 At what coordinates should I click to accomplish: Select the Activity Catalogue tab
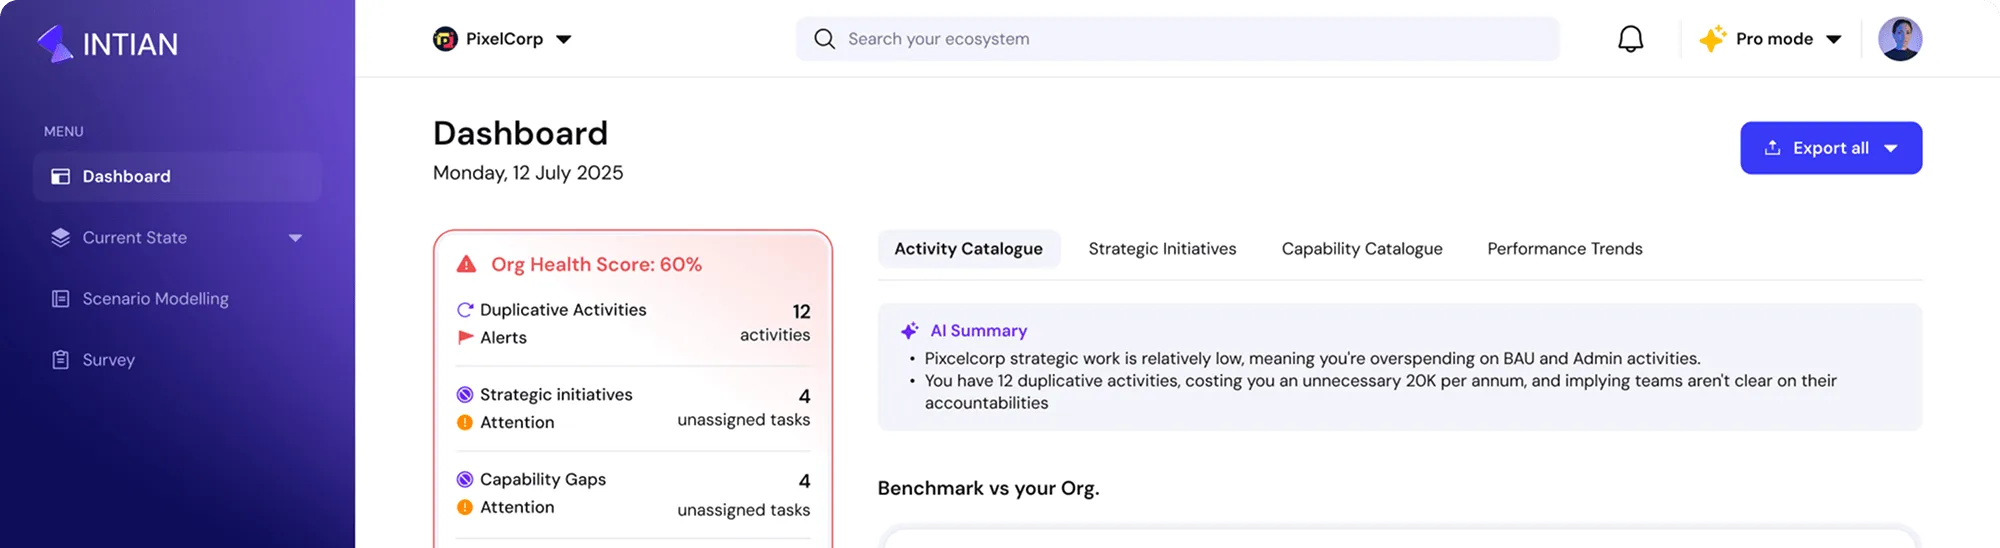[968, 249]
